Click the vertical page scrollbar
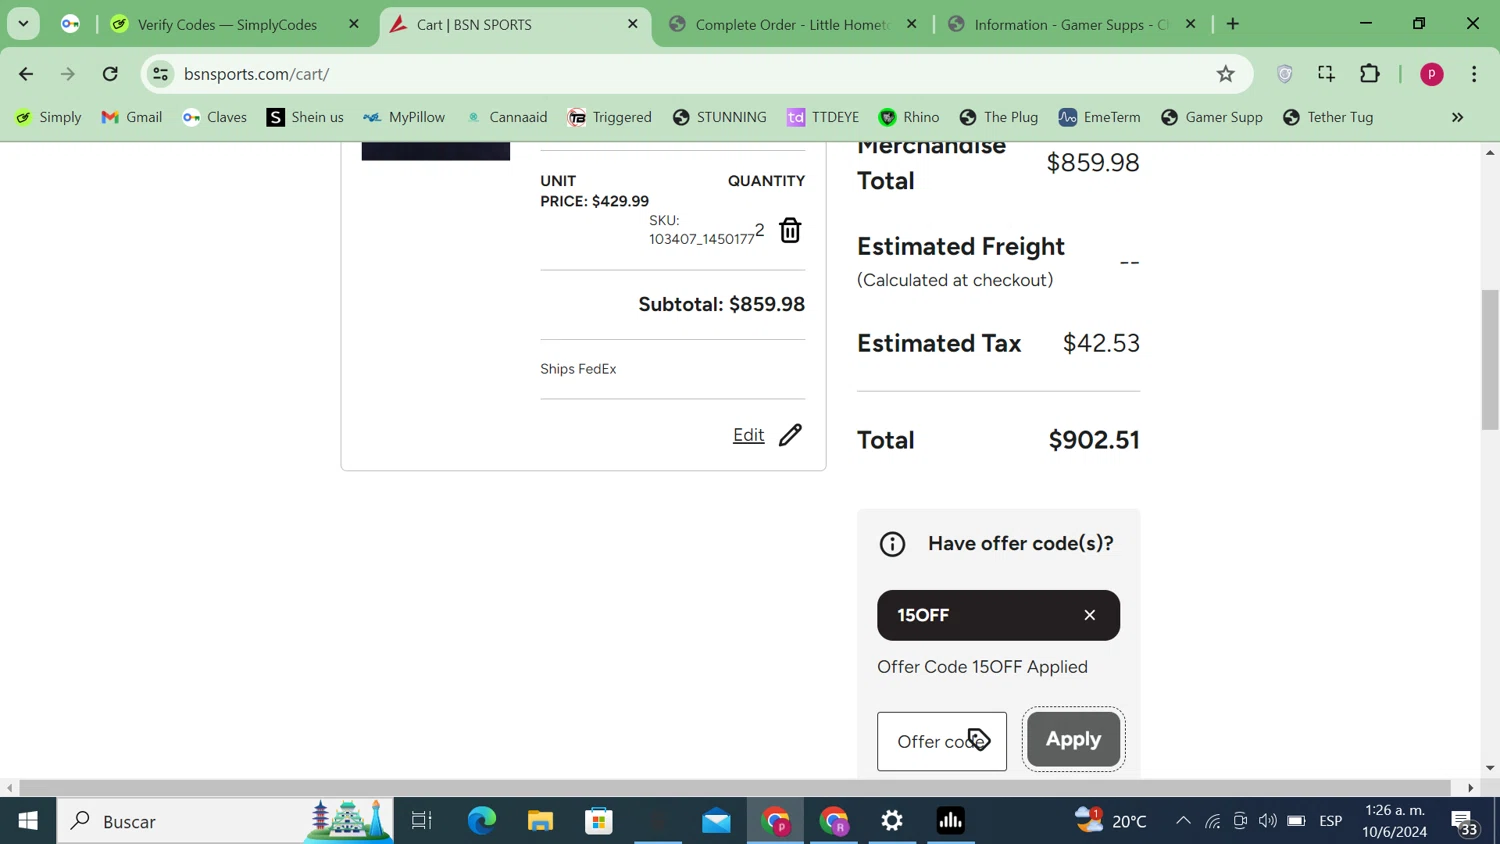The height and width of the screenshot is (844, 1500). click(x=1490, y=360)
